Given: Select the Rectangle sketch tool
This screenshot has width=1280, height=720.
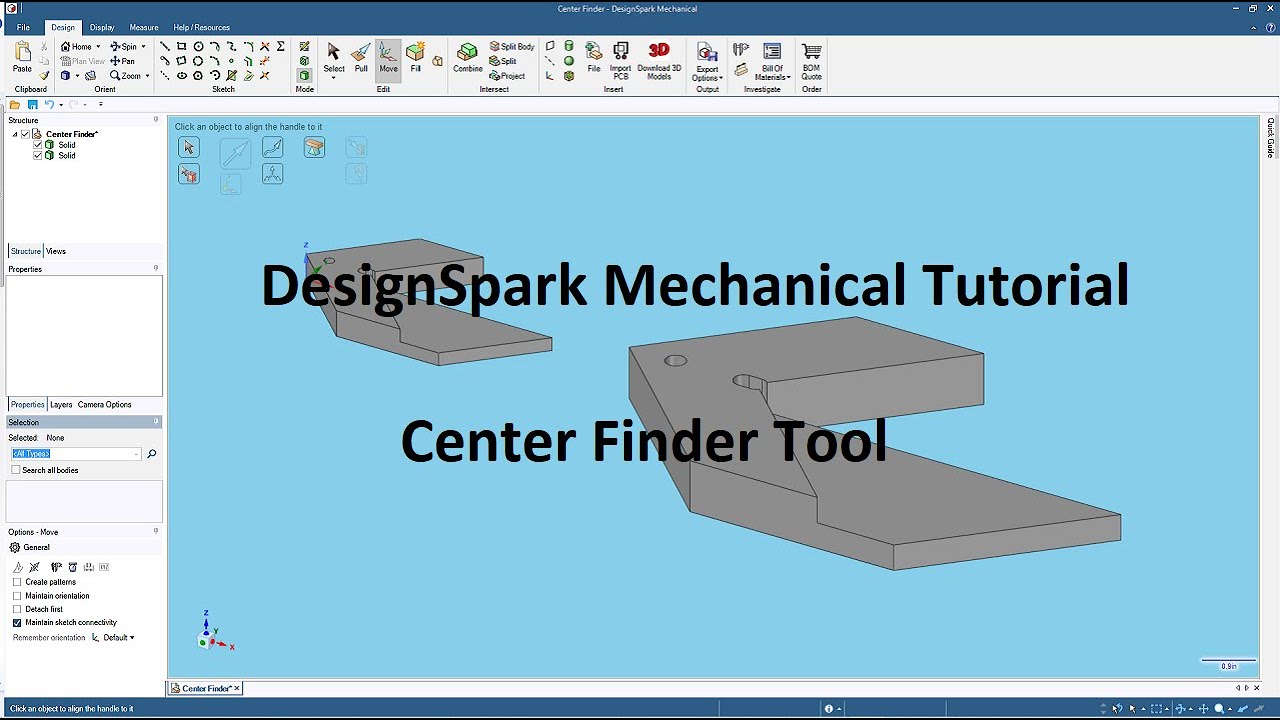Looking at the screenshot, I should (x=181, y=46).
